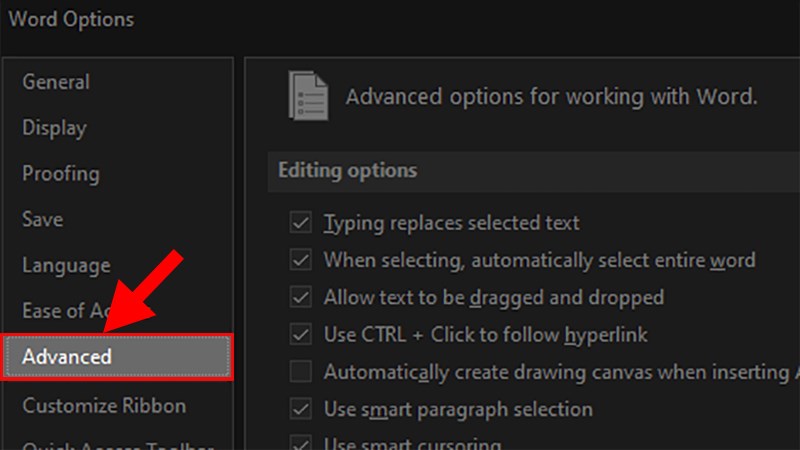The image size is (800, 450).
Task: Click the Advanced options document icon
Action: point(307,96)
